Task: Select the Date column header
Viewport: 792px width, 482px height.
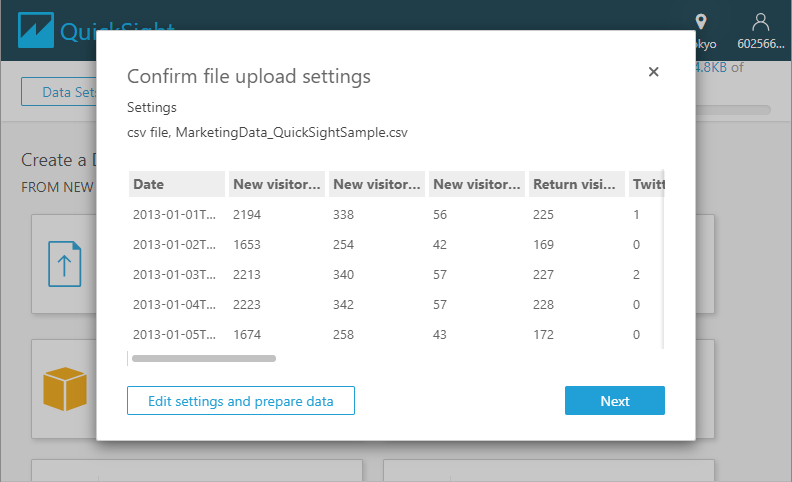Action: [177, 184]
